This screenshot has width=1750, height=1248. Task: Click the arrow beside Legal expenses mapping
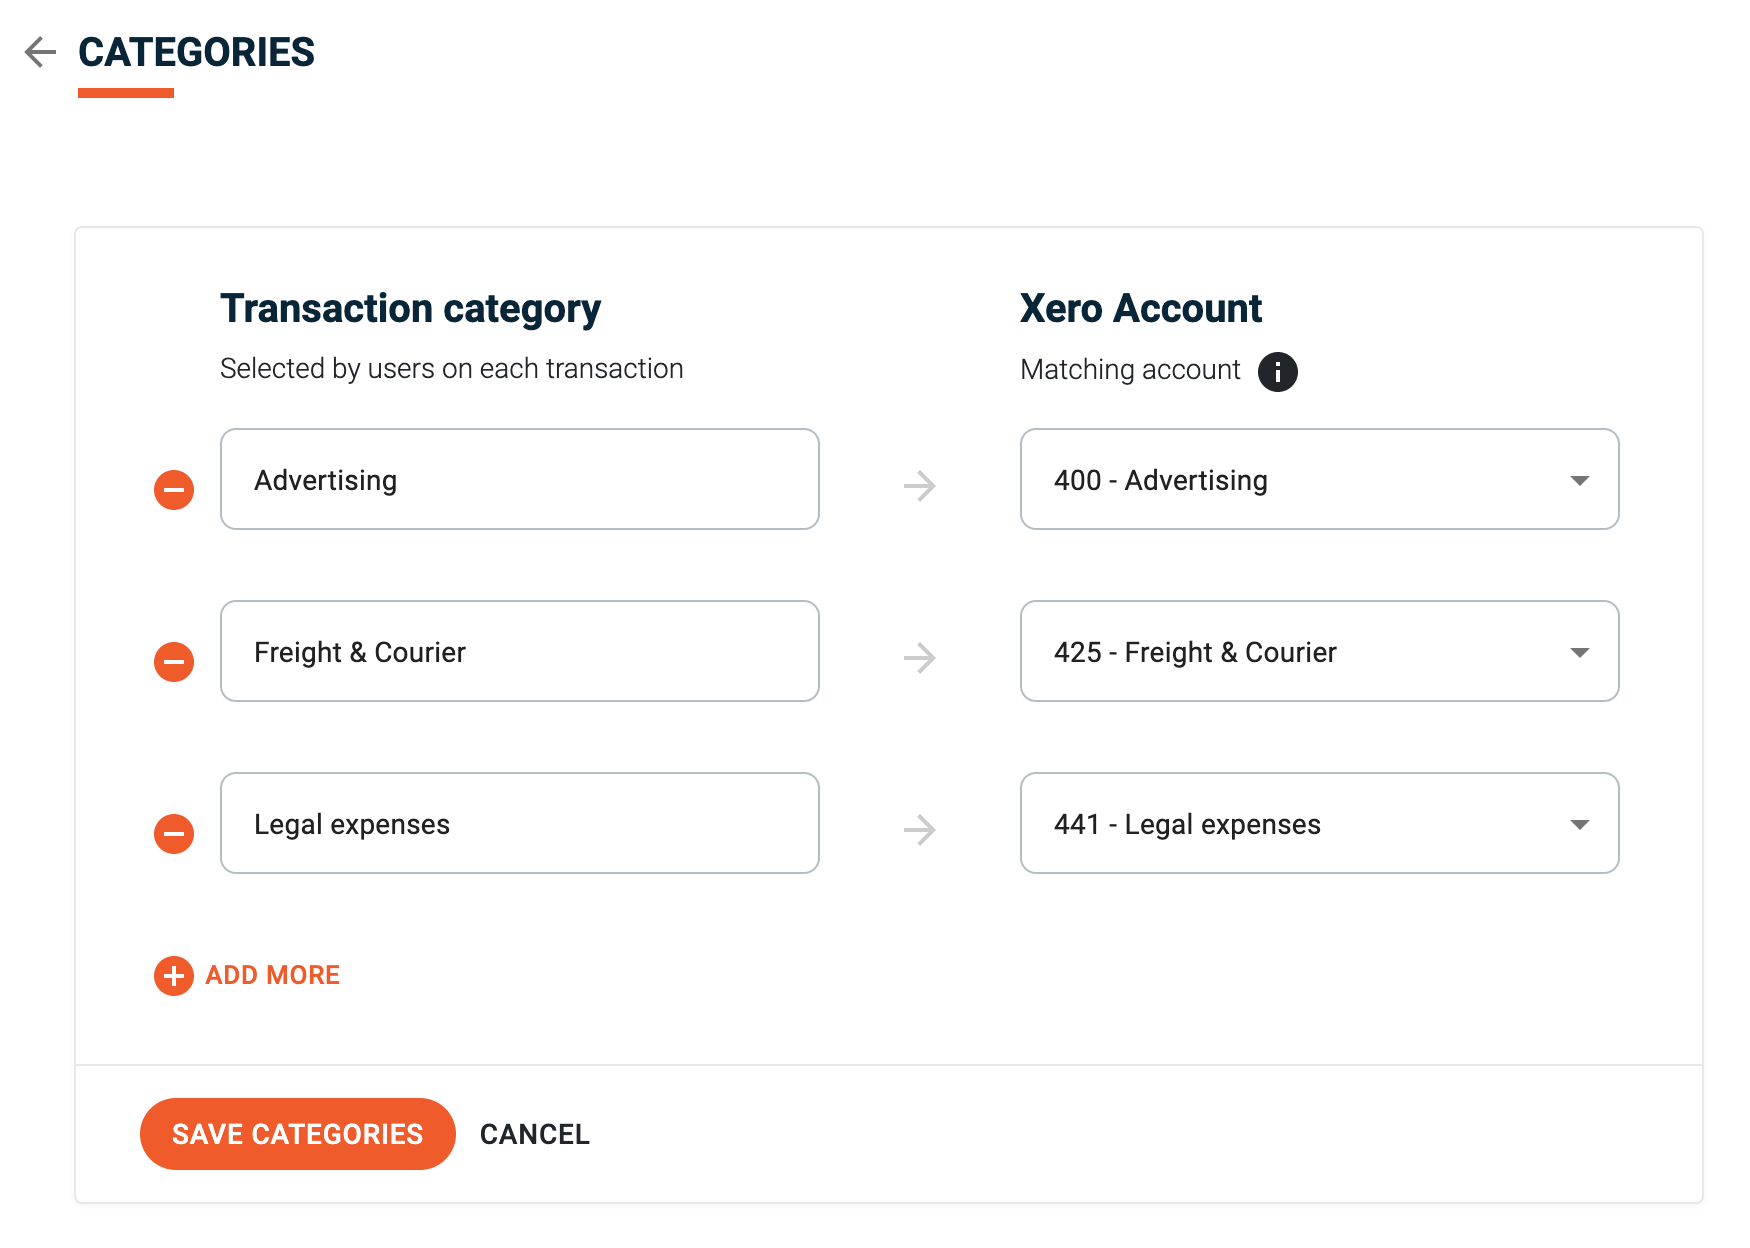coord(919,831)
